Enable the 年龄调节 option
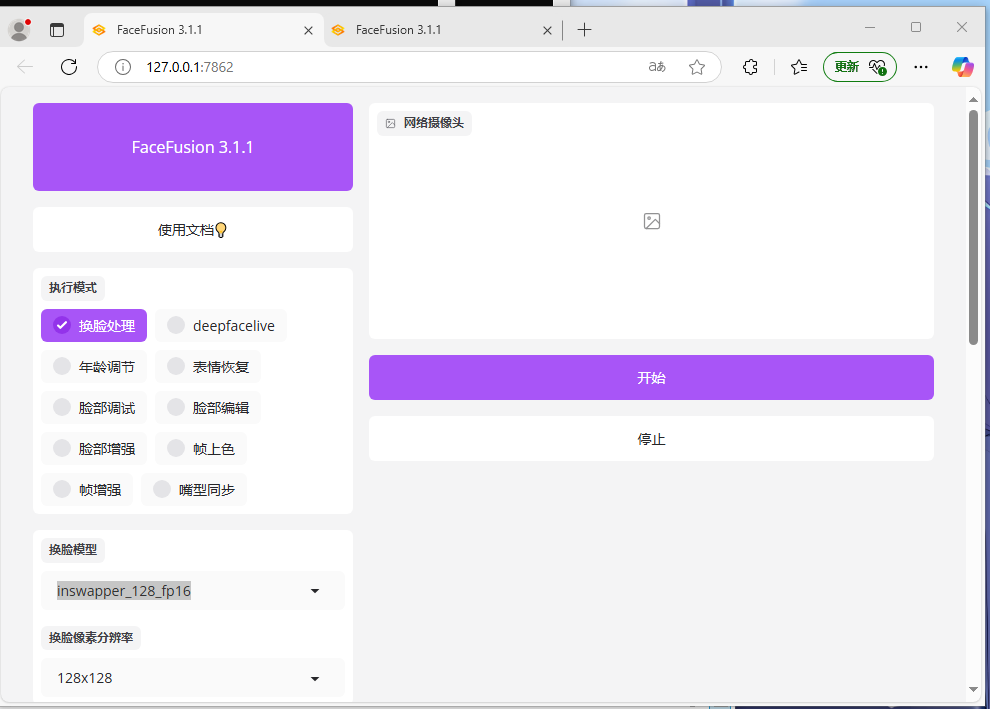This screenshot has height=709, width=990. point(94,367)
